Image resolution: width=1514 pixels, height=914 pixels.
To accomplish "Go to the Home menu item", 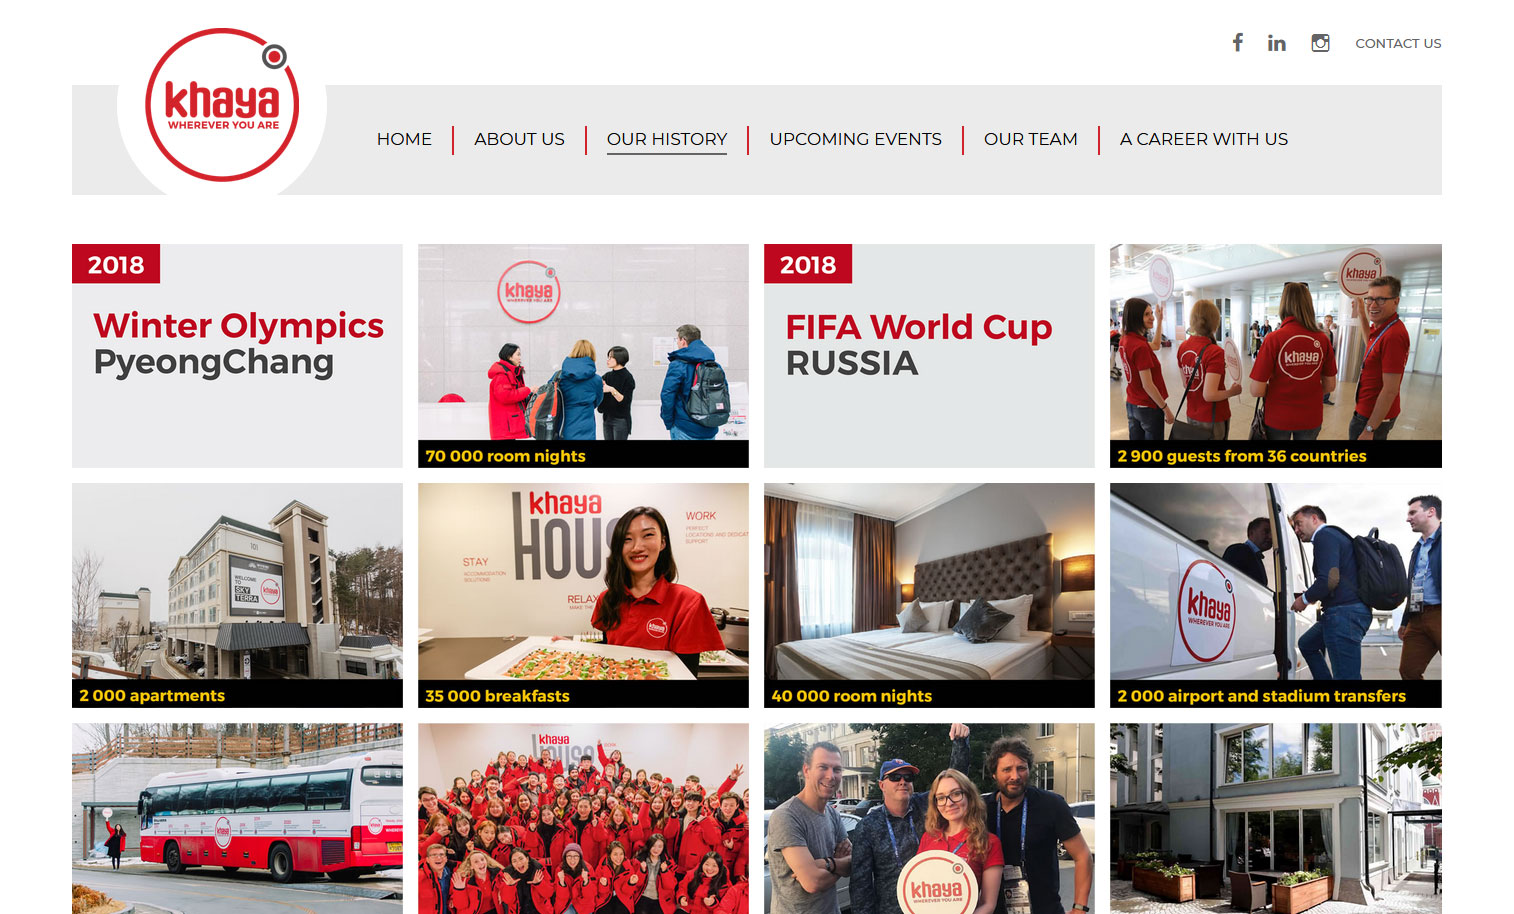I will (x=404, y=139).
